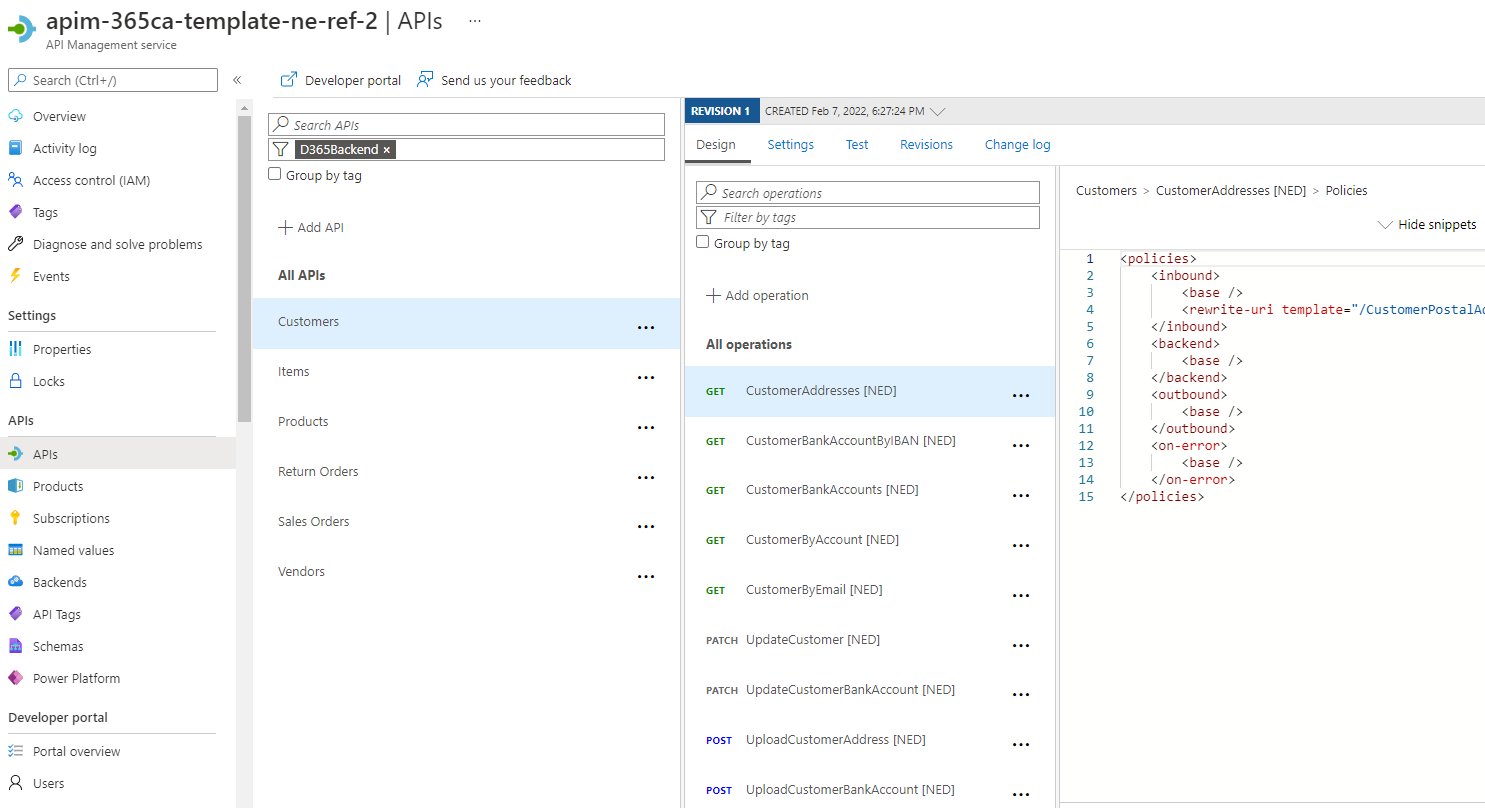The image size is (1485, 808).
Task: Open the ellipsis menu for Items API
Action: tap(646, 378)
